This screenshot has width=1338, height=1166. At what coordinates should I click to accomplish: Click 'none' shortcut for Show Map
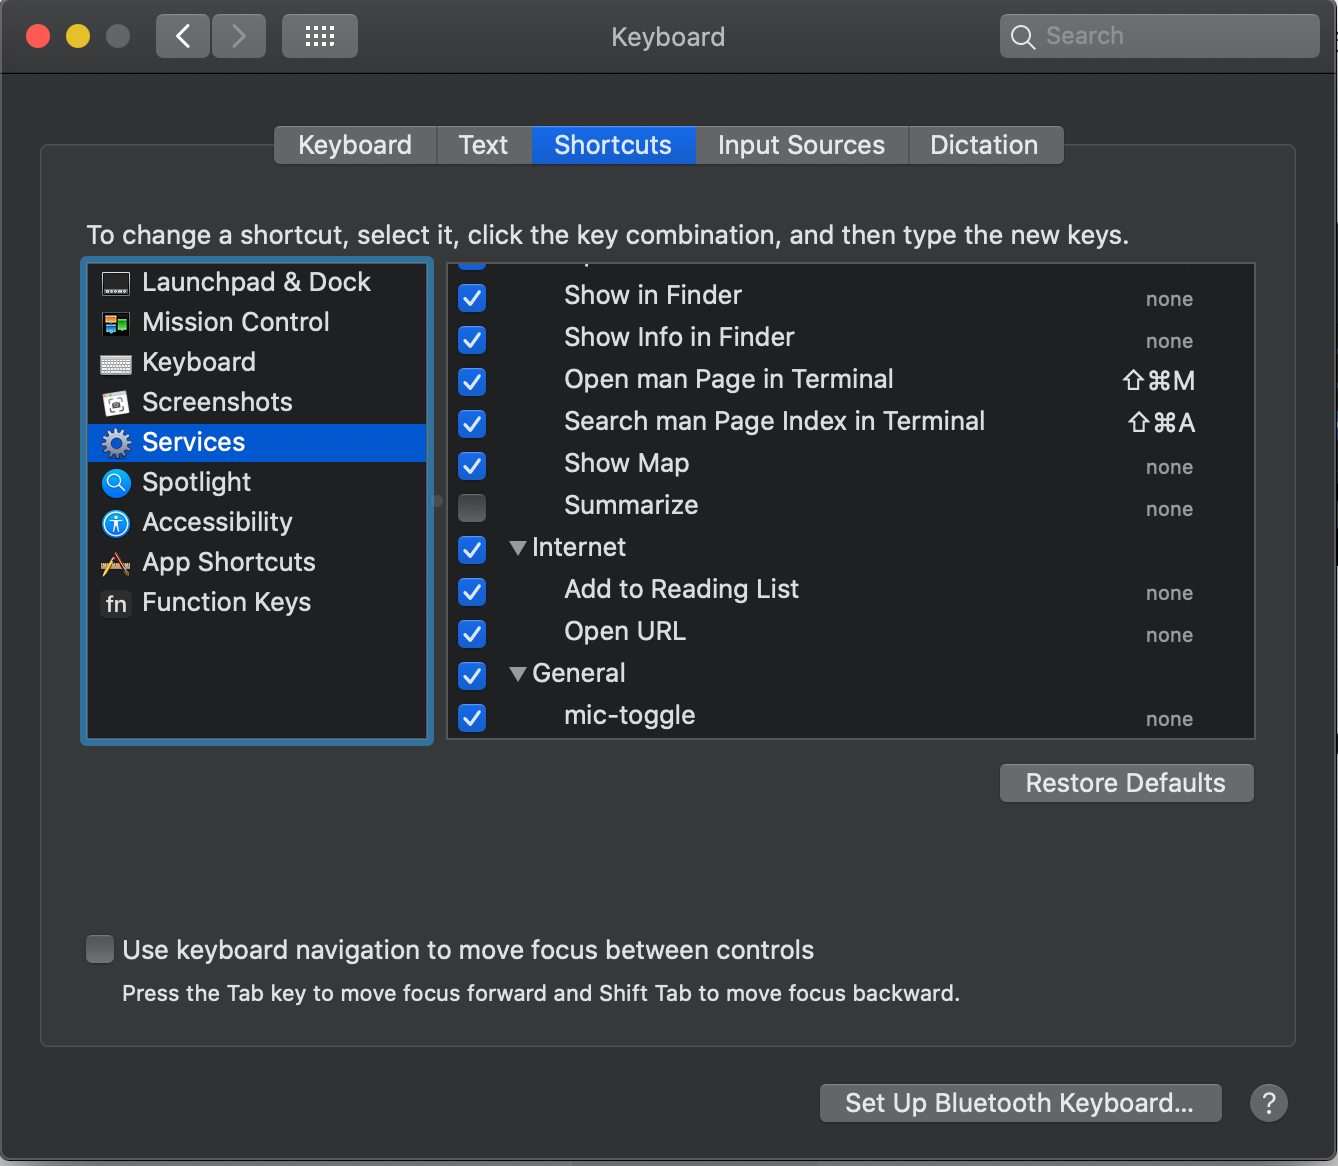pyautogui.click(x=1170, y=467)
